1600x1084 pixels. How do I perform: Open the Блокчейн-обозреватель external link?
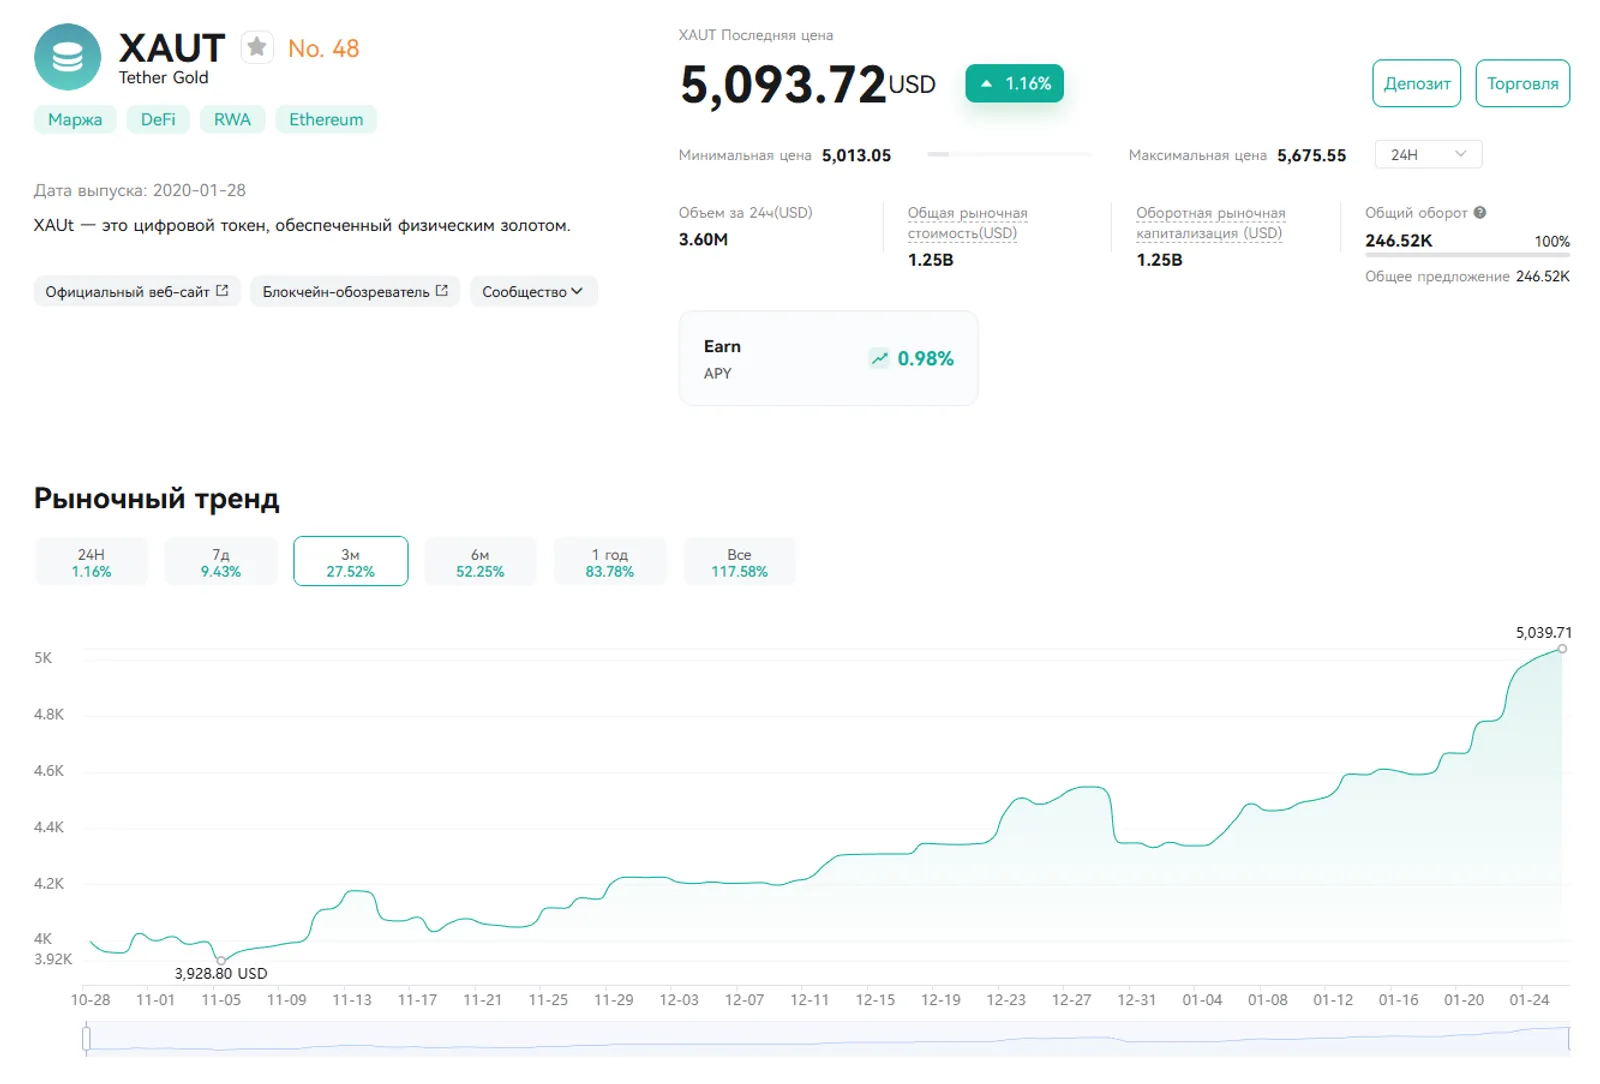click(355, 291)
